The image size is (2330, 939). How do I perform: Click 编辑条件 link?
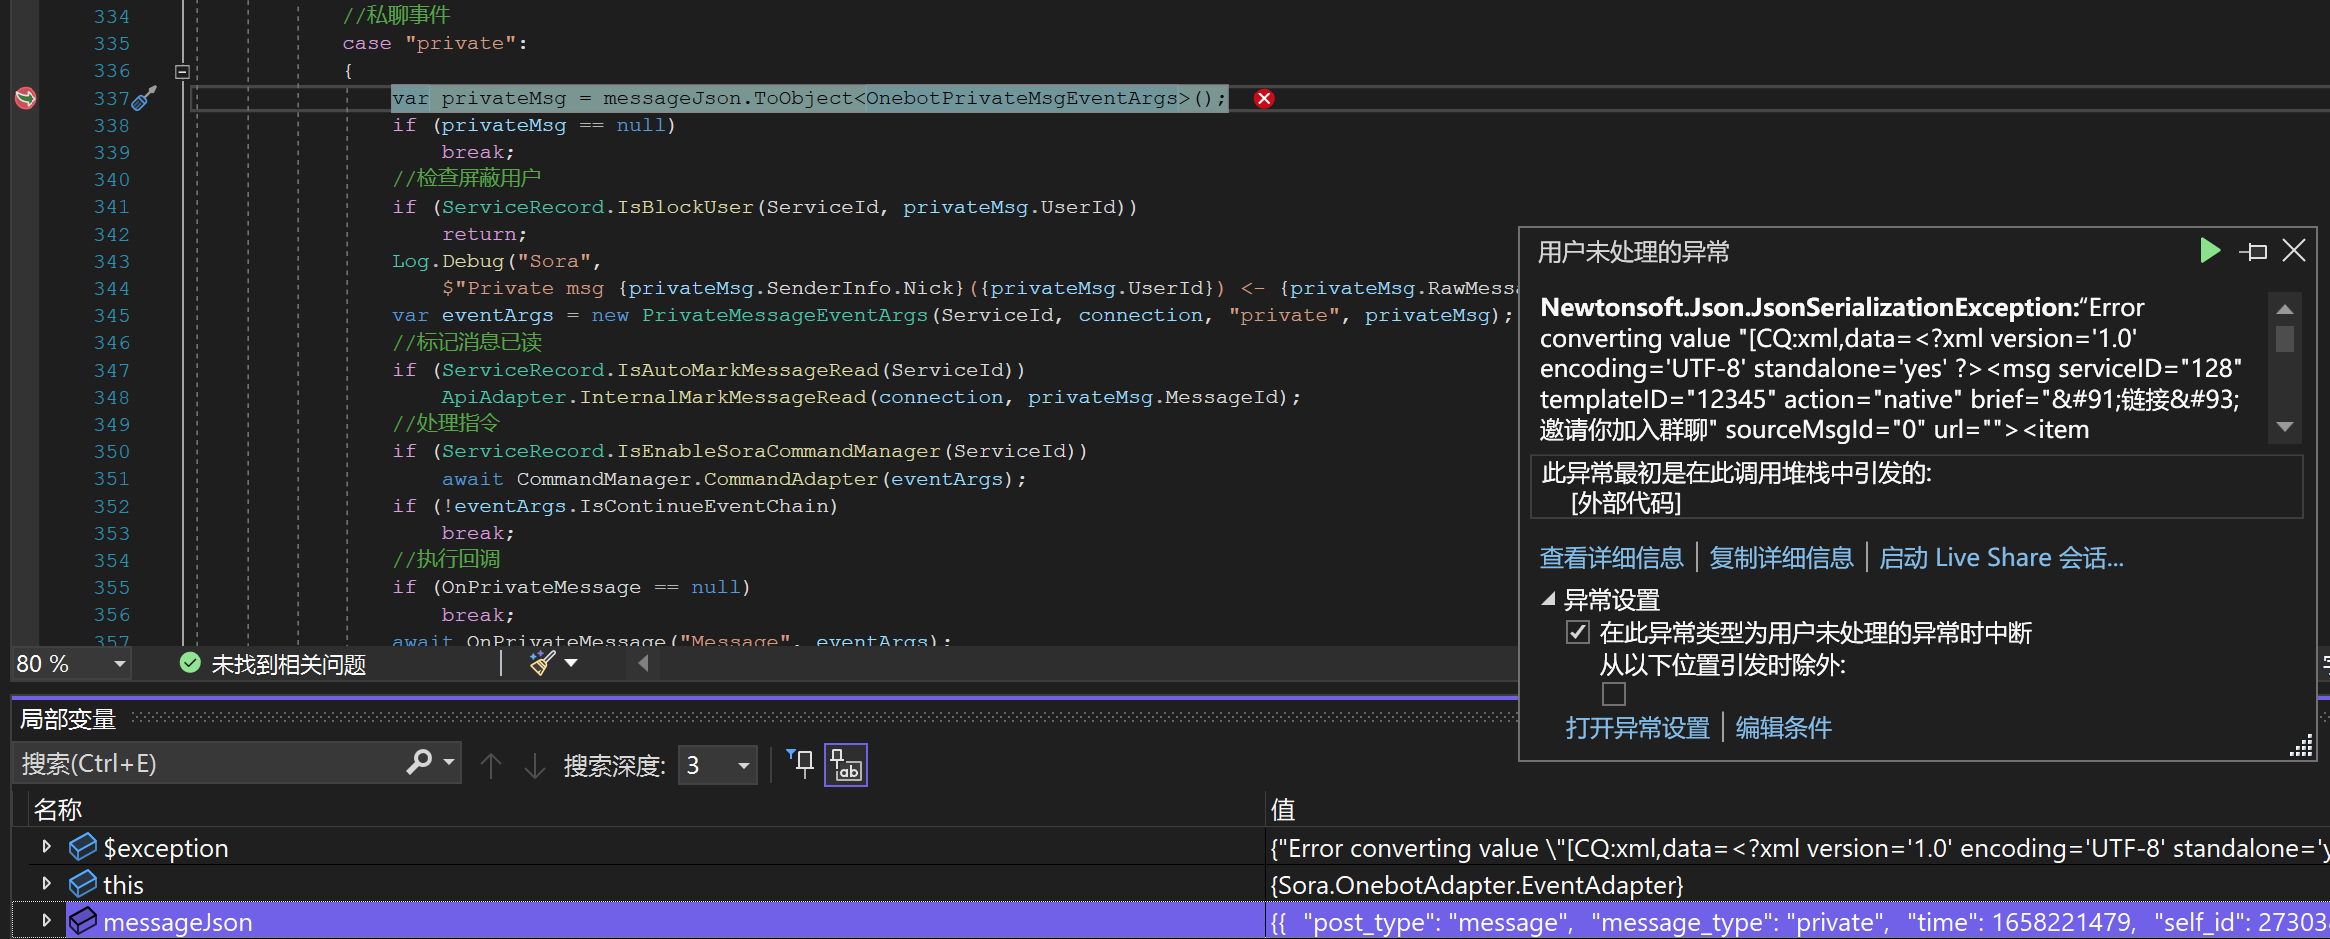coord(1783,728)
